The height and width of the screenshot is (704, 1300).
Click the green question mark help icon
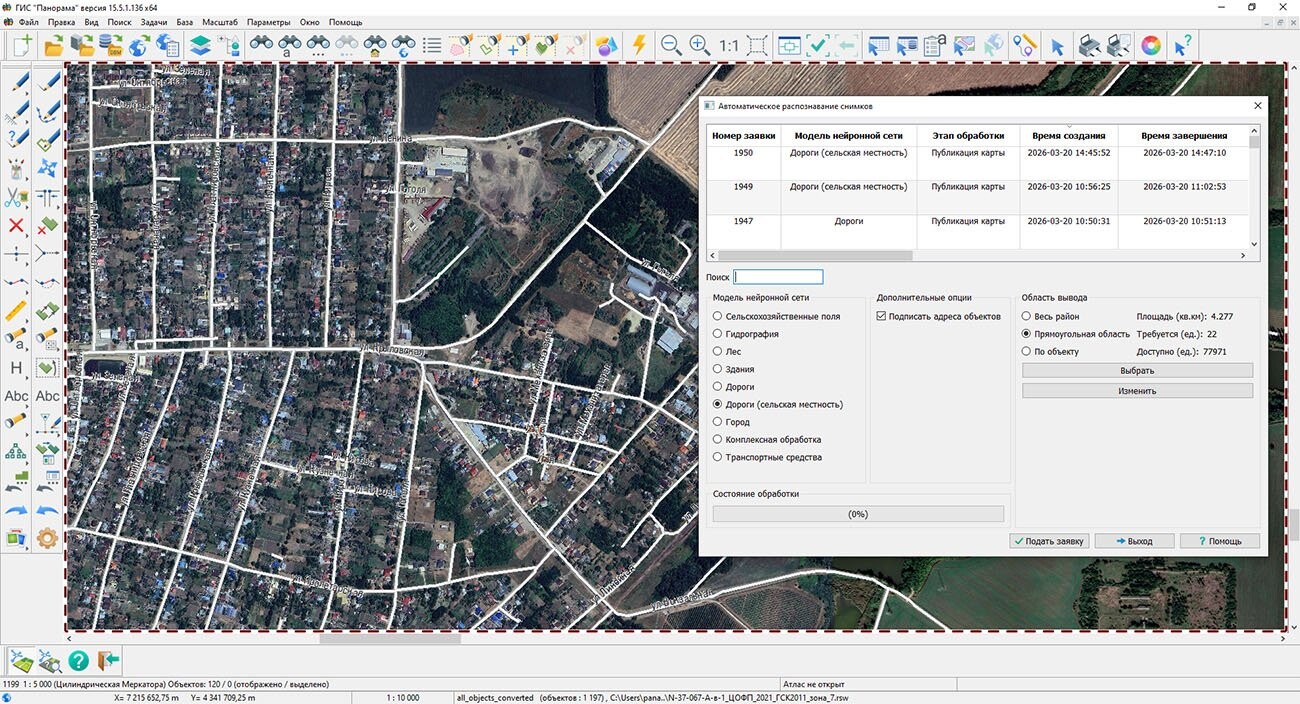click(x=78, y=660)
